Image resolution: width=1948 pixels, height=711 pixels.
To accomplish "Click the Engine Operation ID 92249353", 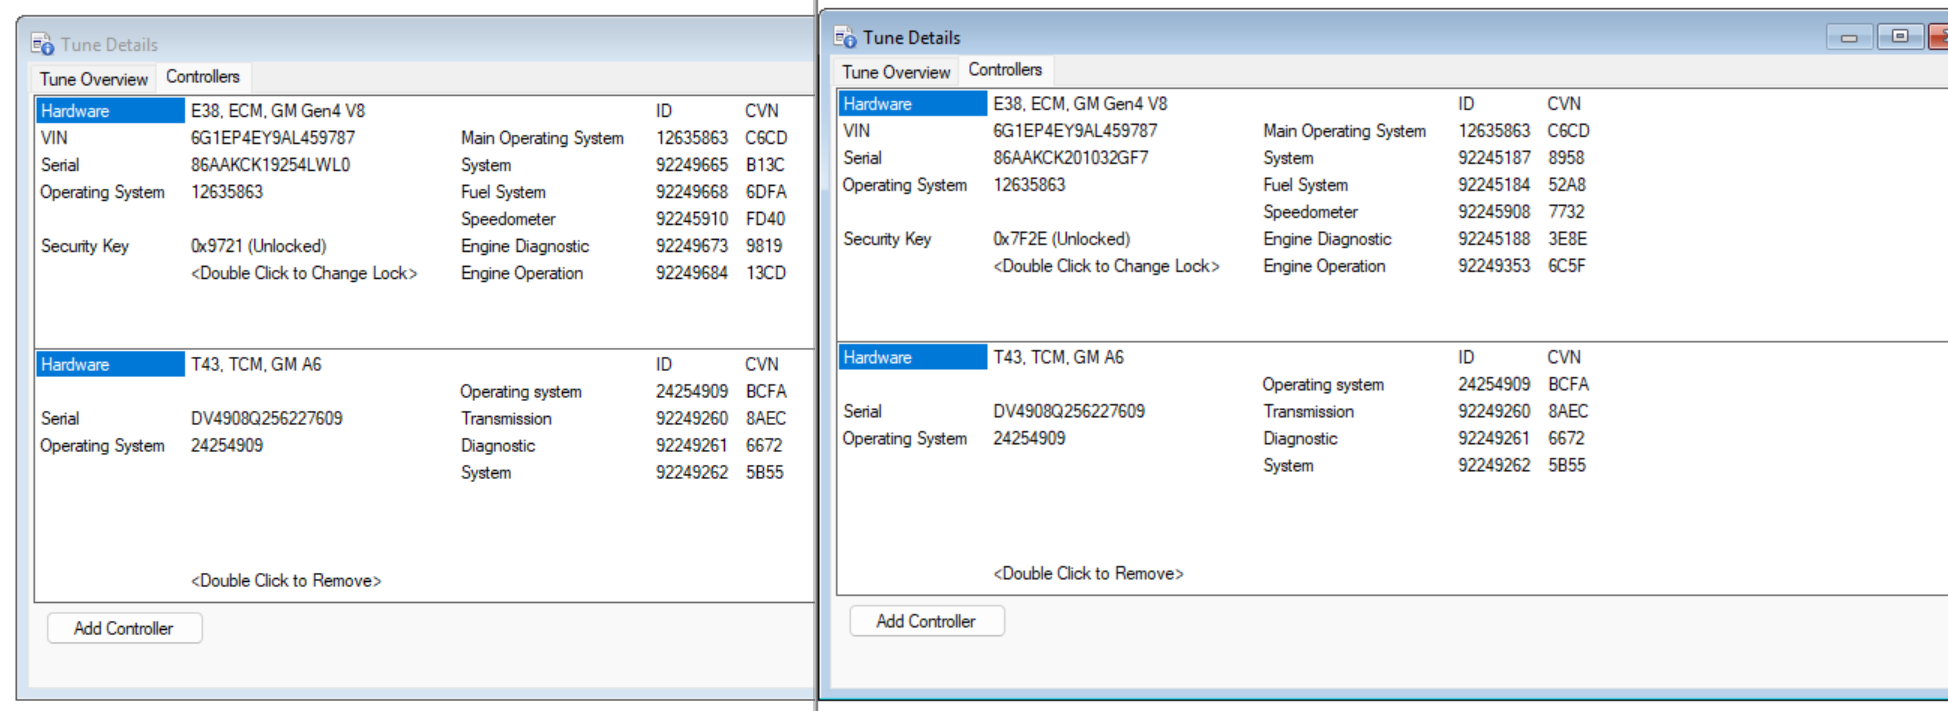I will click(1493, 266).
